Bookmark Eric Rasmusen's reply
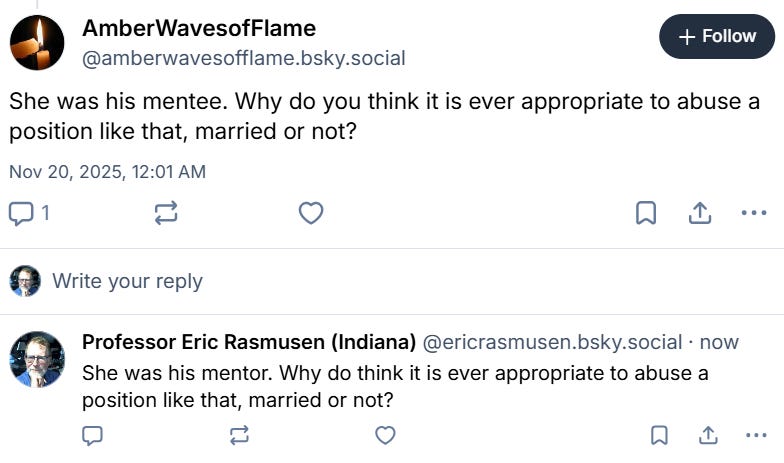 click(659, 435)
